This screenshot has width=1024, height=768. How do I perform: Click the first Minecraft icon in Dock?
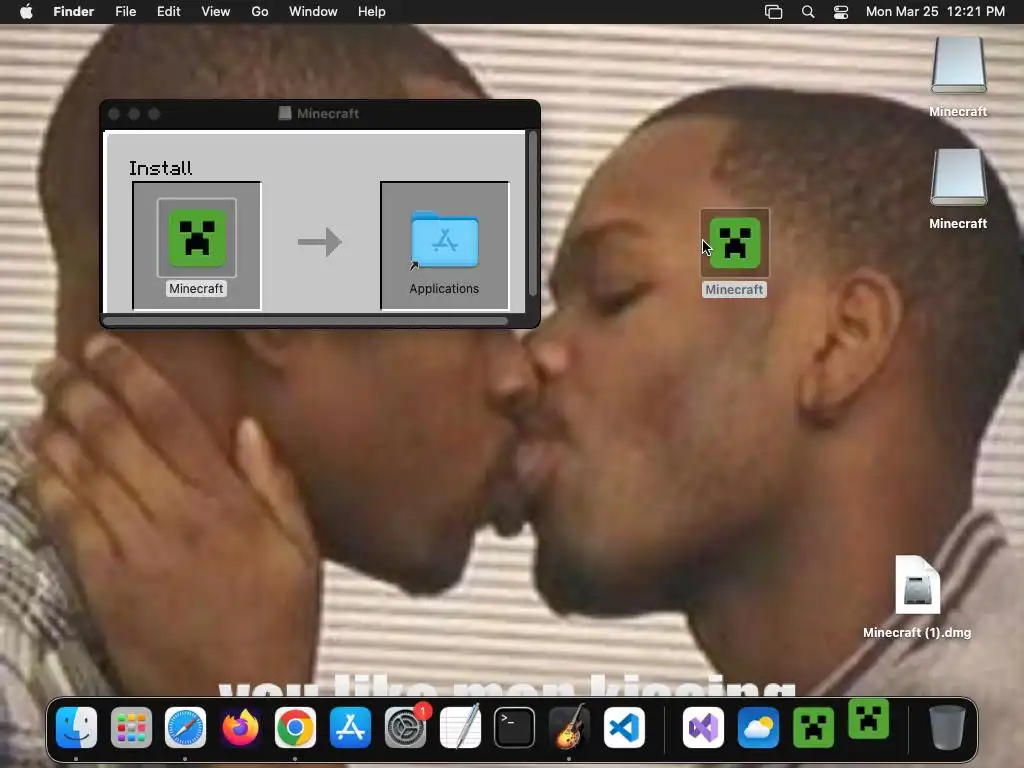(813, 727)
